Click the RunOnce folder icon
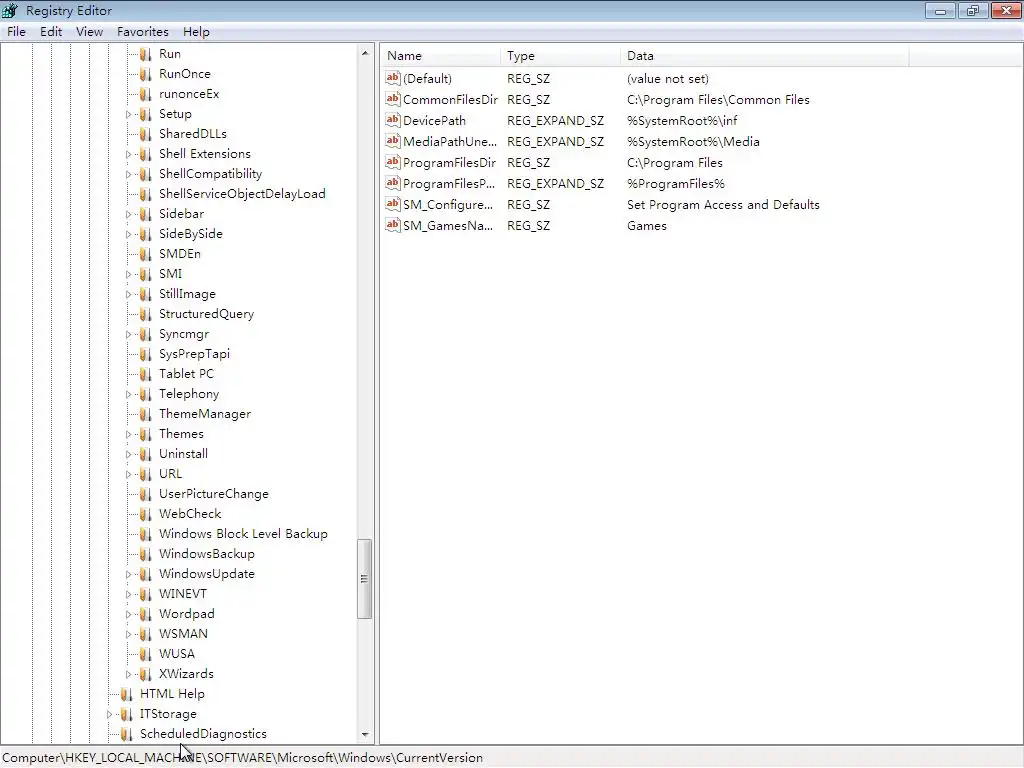The image size is (1024, 768). [x=146, y=74]
